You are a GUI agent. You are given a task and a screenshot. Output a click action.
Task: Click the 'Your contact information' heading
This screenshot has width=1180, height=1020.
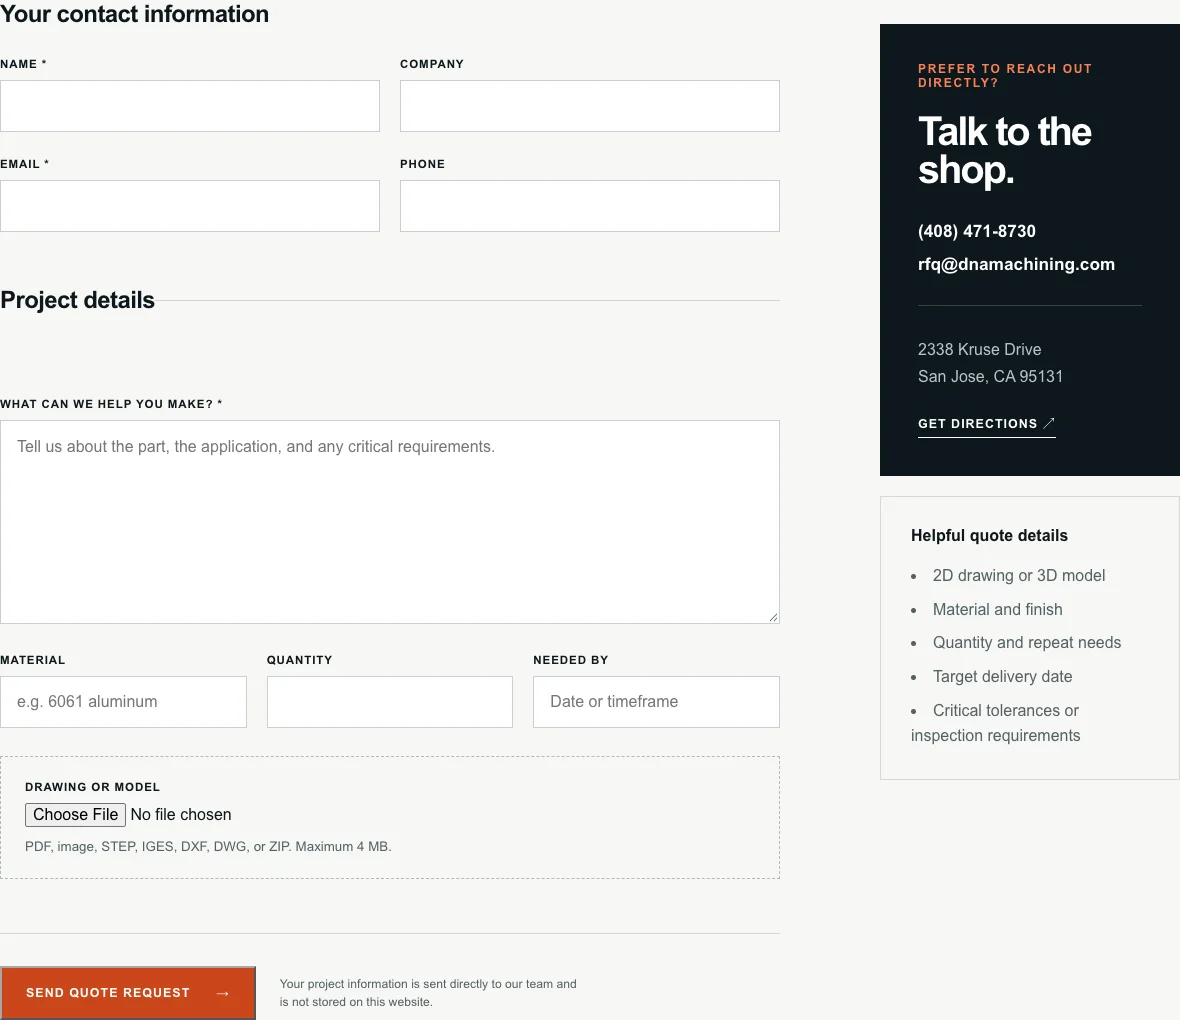[x=134, y=14]
